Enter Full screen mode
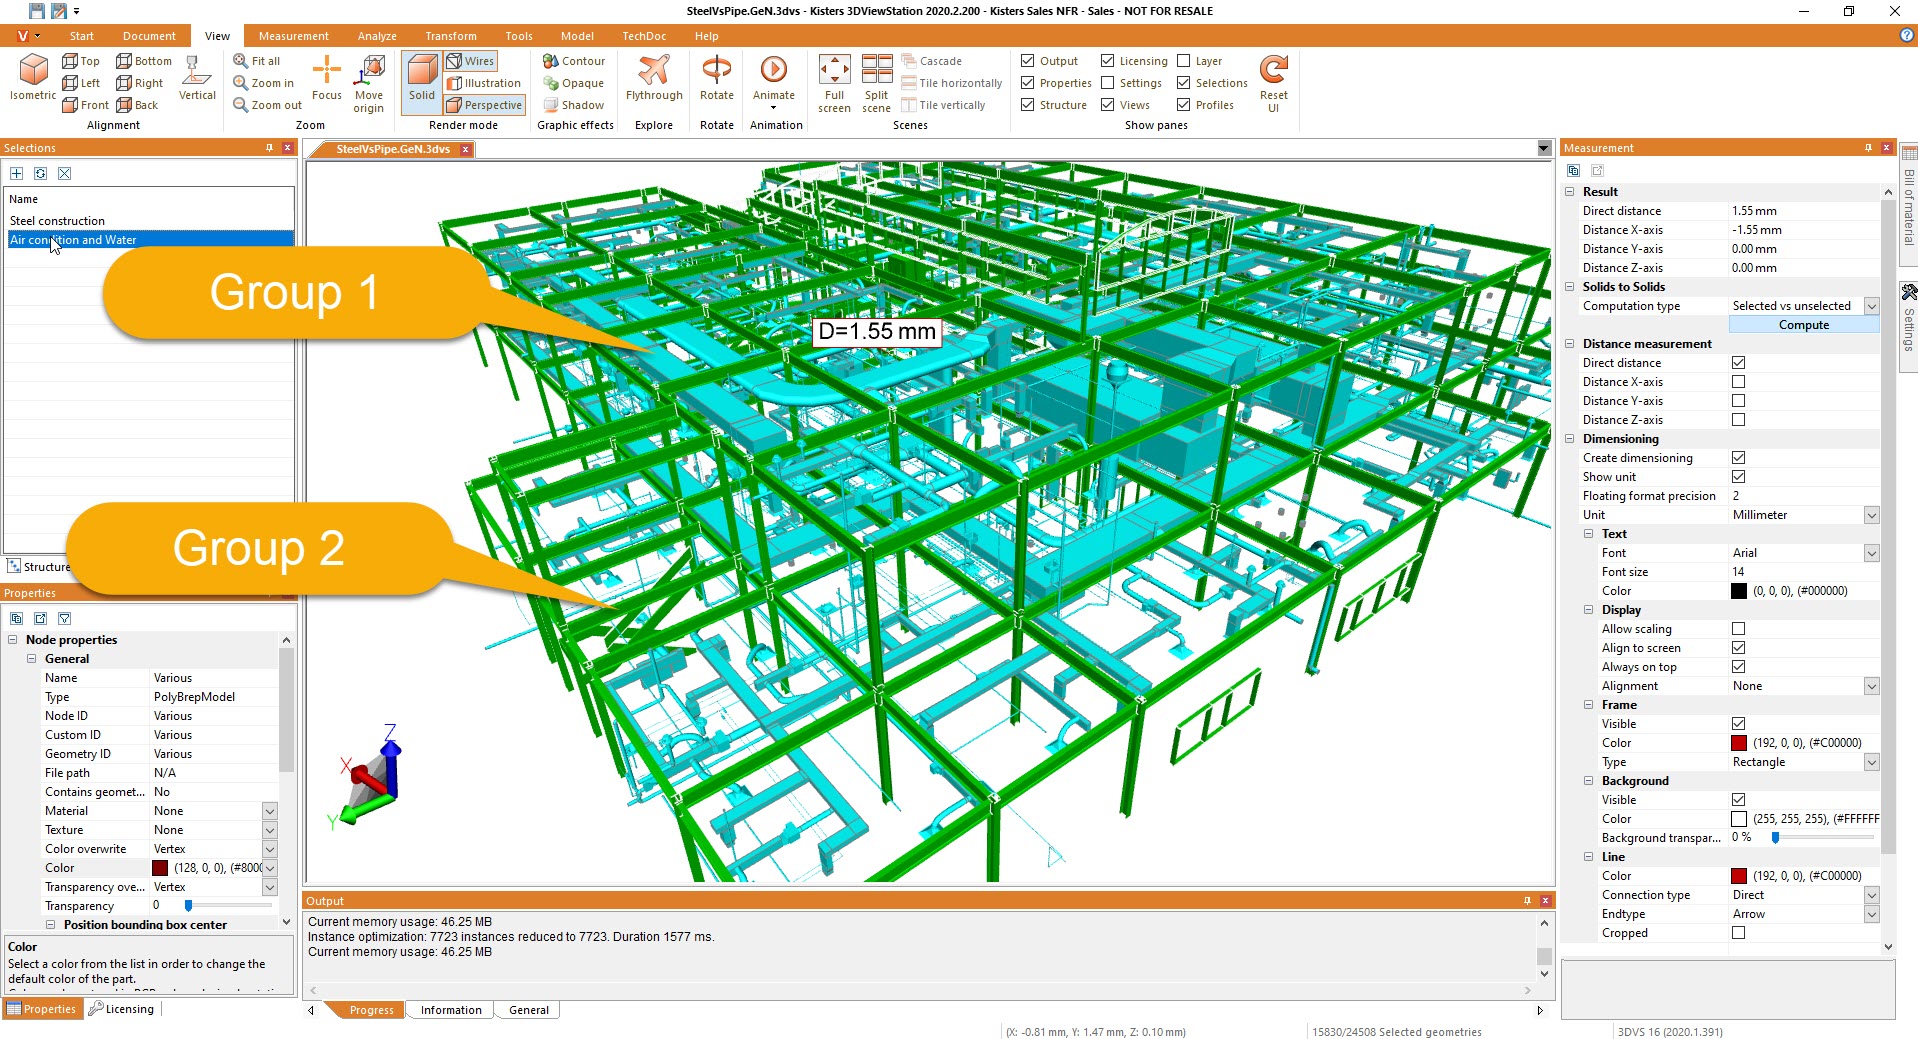Viewport: 1918px width, 1039px height. [x=834, y=84]
